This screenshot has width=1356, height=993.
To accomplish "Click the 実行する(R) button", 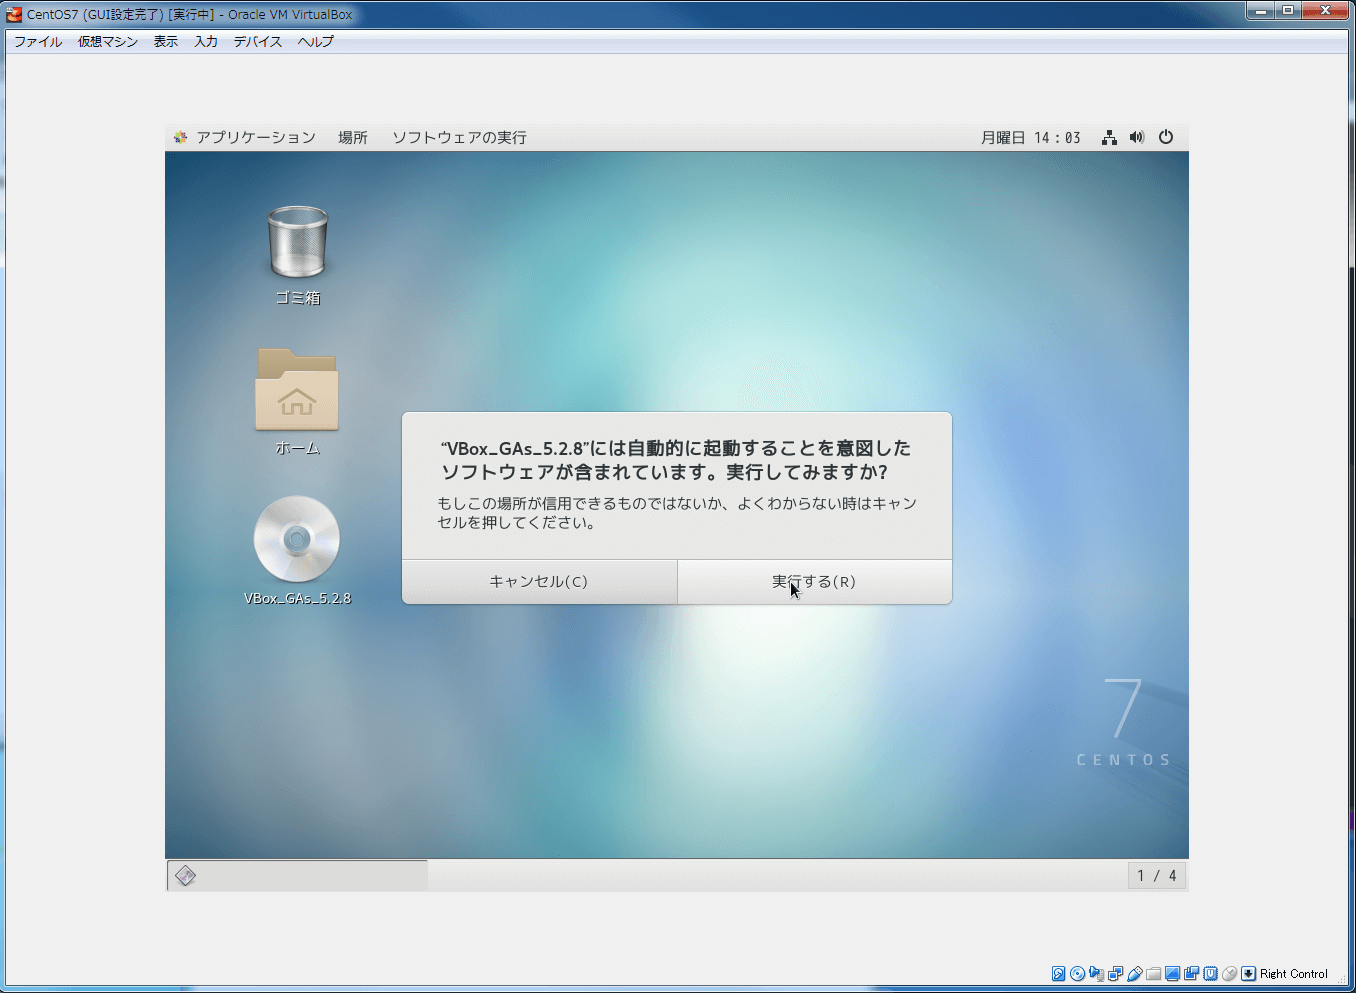I will pos(813,581).
